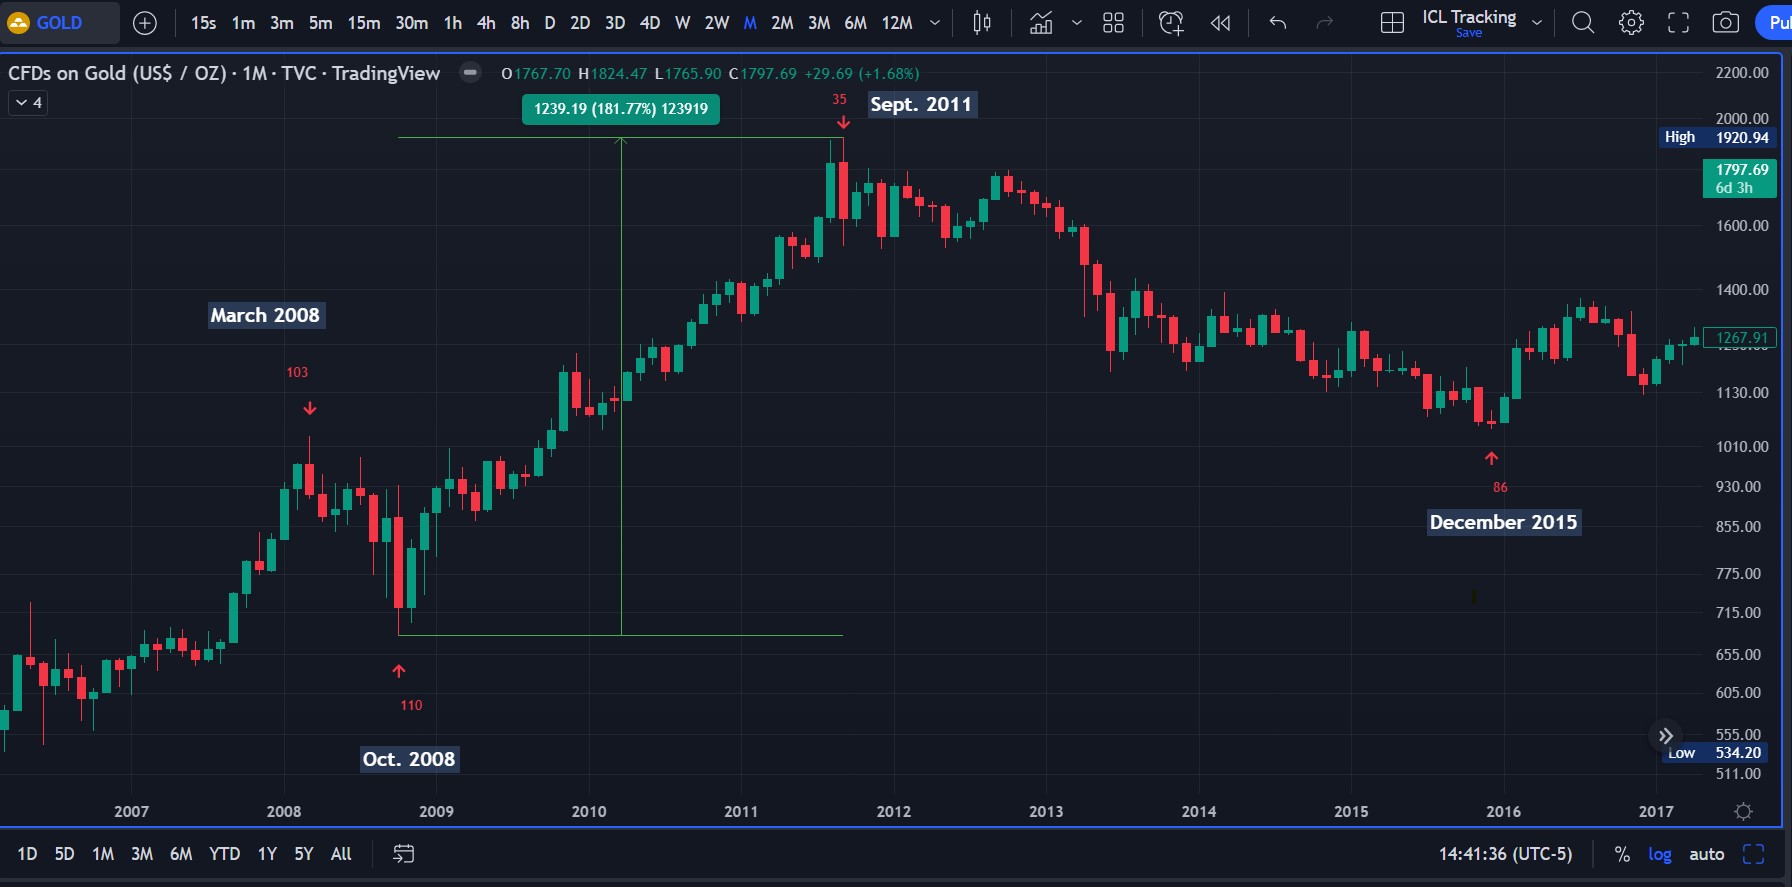Open chart settings gear
The width and height of the screenshot is (1792, 887).
(x=1631, y=23)
